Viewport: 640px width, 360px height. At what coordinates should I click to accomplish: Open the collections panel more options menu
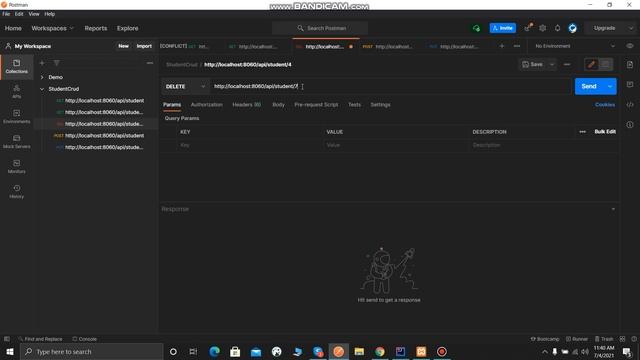tap(150, 63)
